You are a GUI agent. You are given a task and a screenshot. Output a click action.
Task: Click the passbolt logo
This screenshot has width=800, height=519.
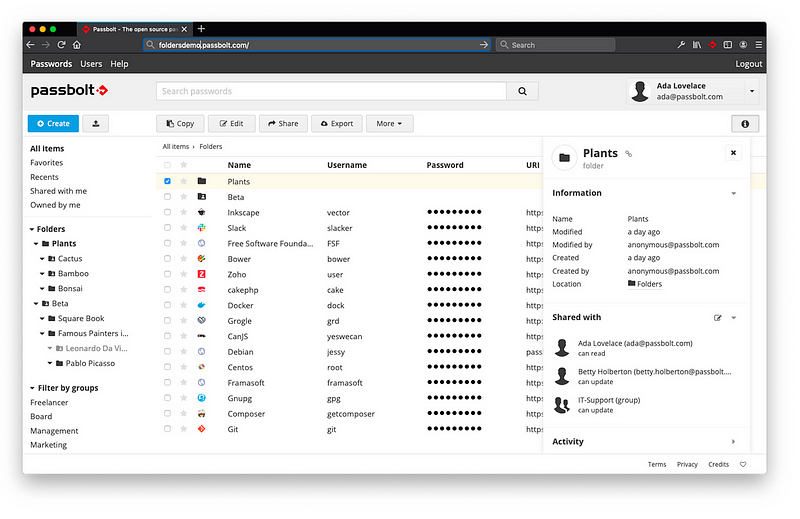coord(69,91)
